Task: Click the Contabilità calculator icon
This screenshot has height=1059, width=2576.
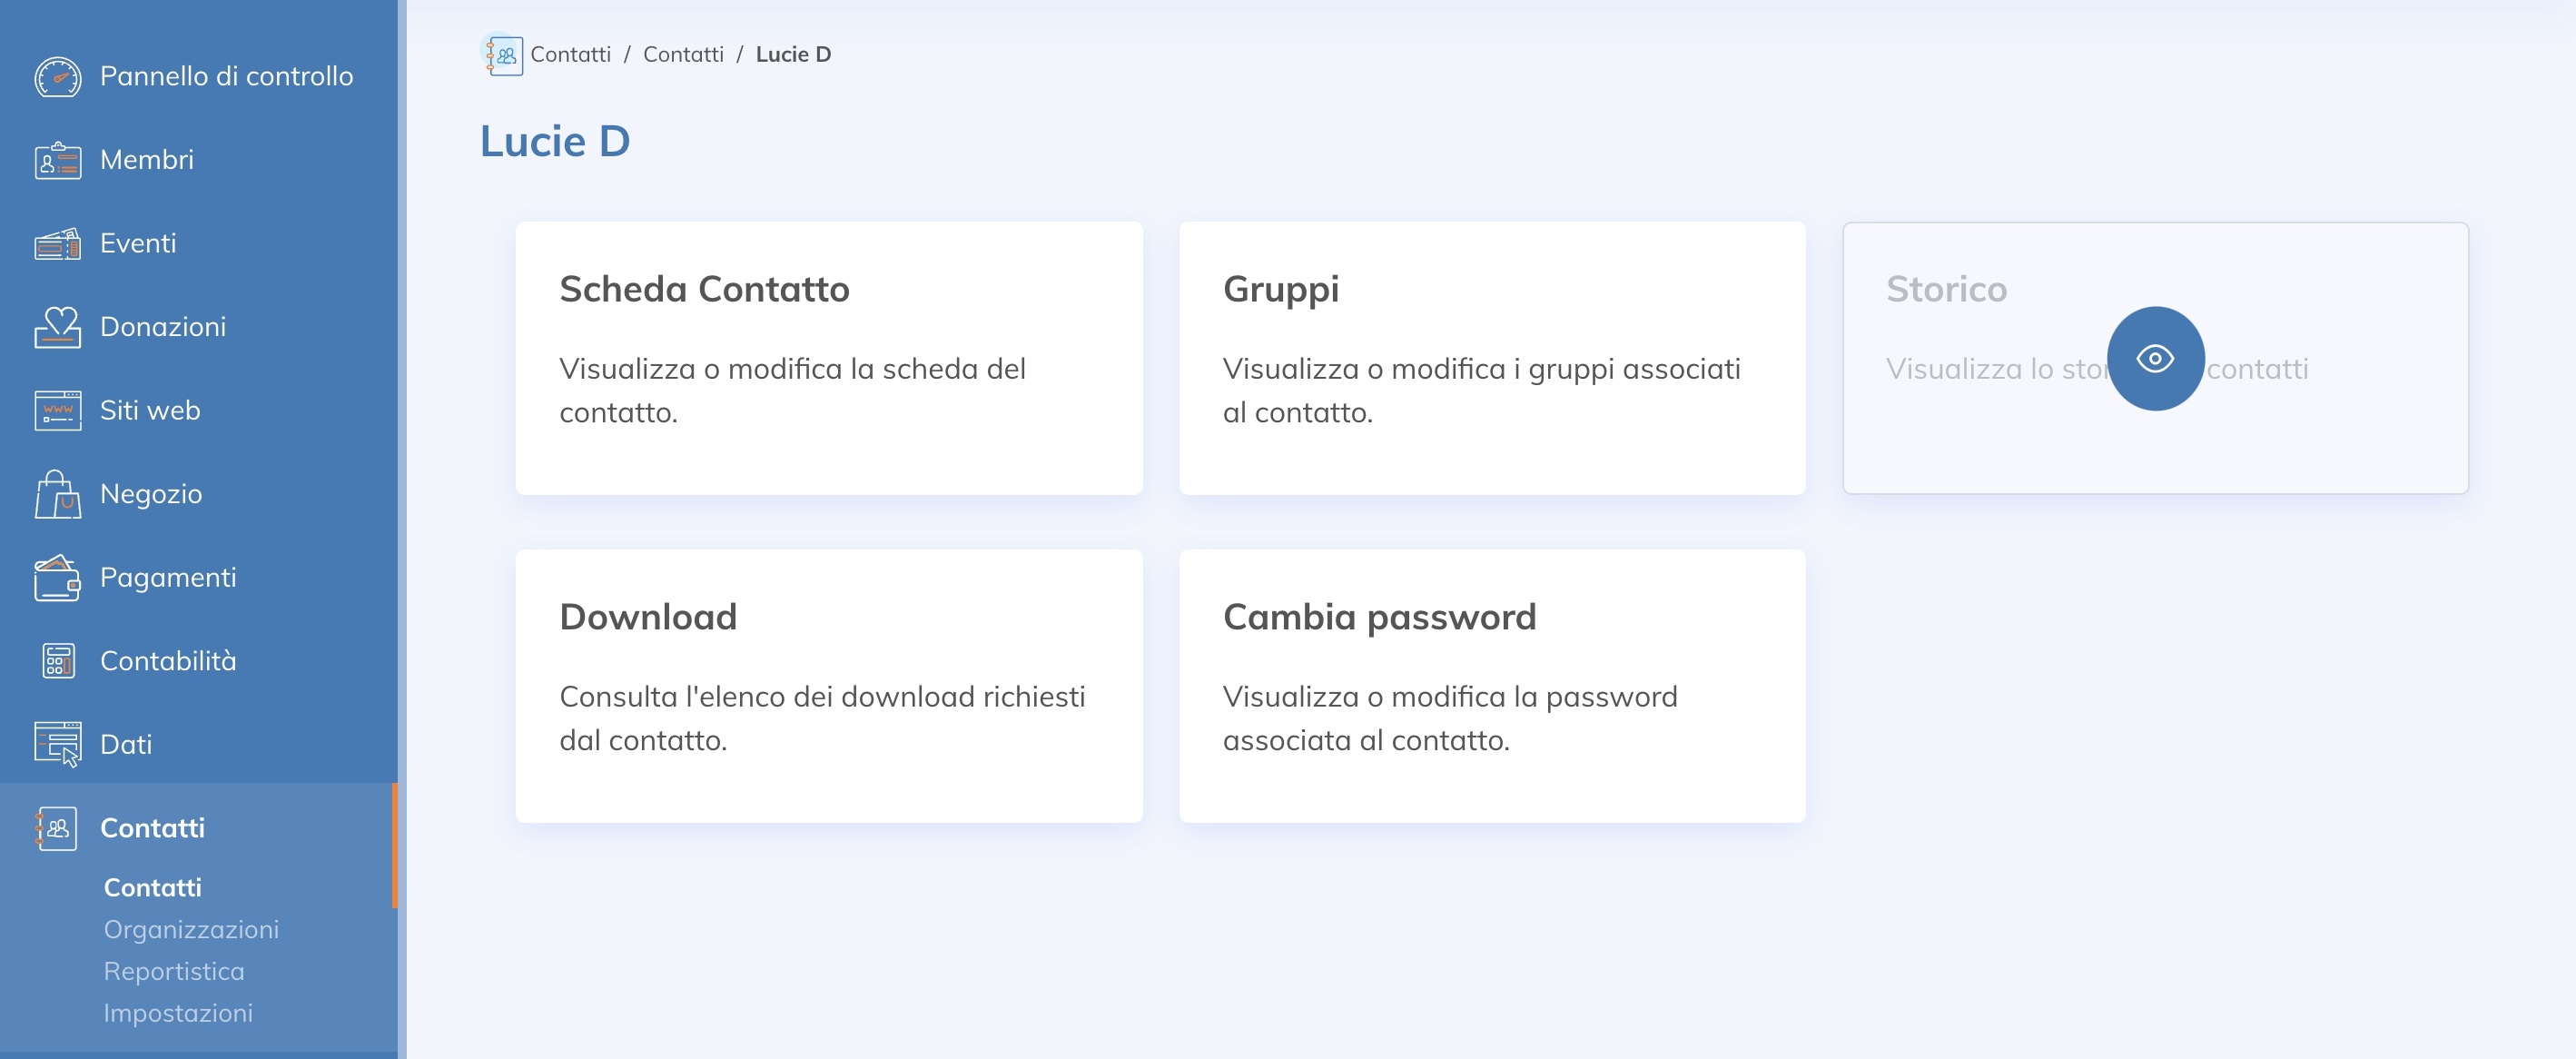Action: pyautogui.click(x=58, y=661)
